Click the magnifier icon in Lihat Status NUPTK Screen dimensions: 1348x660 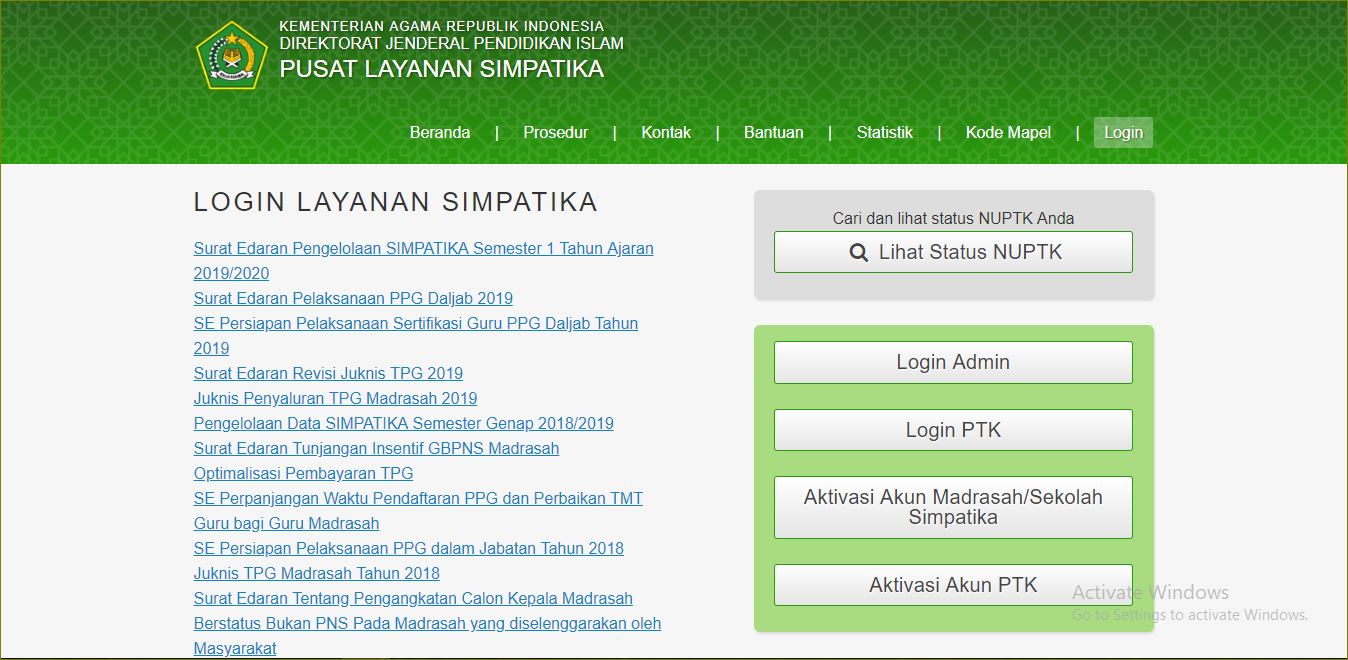click(x=859, y=253)
